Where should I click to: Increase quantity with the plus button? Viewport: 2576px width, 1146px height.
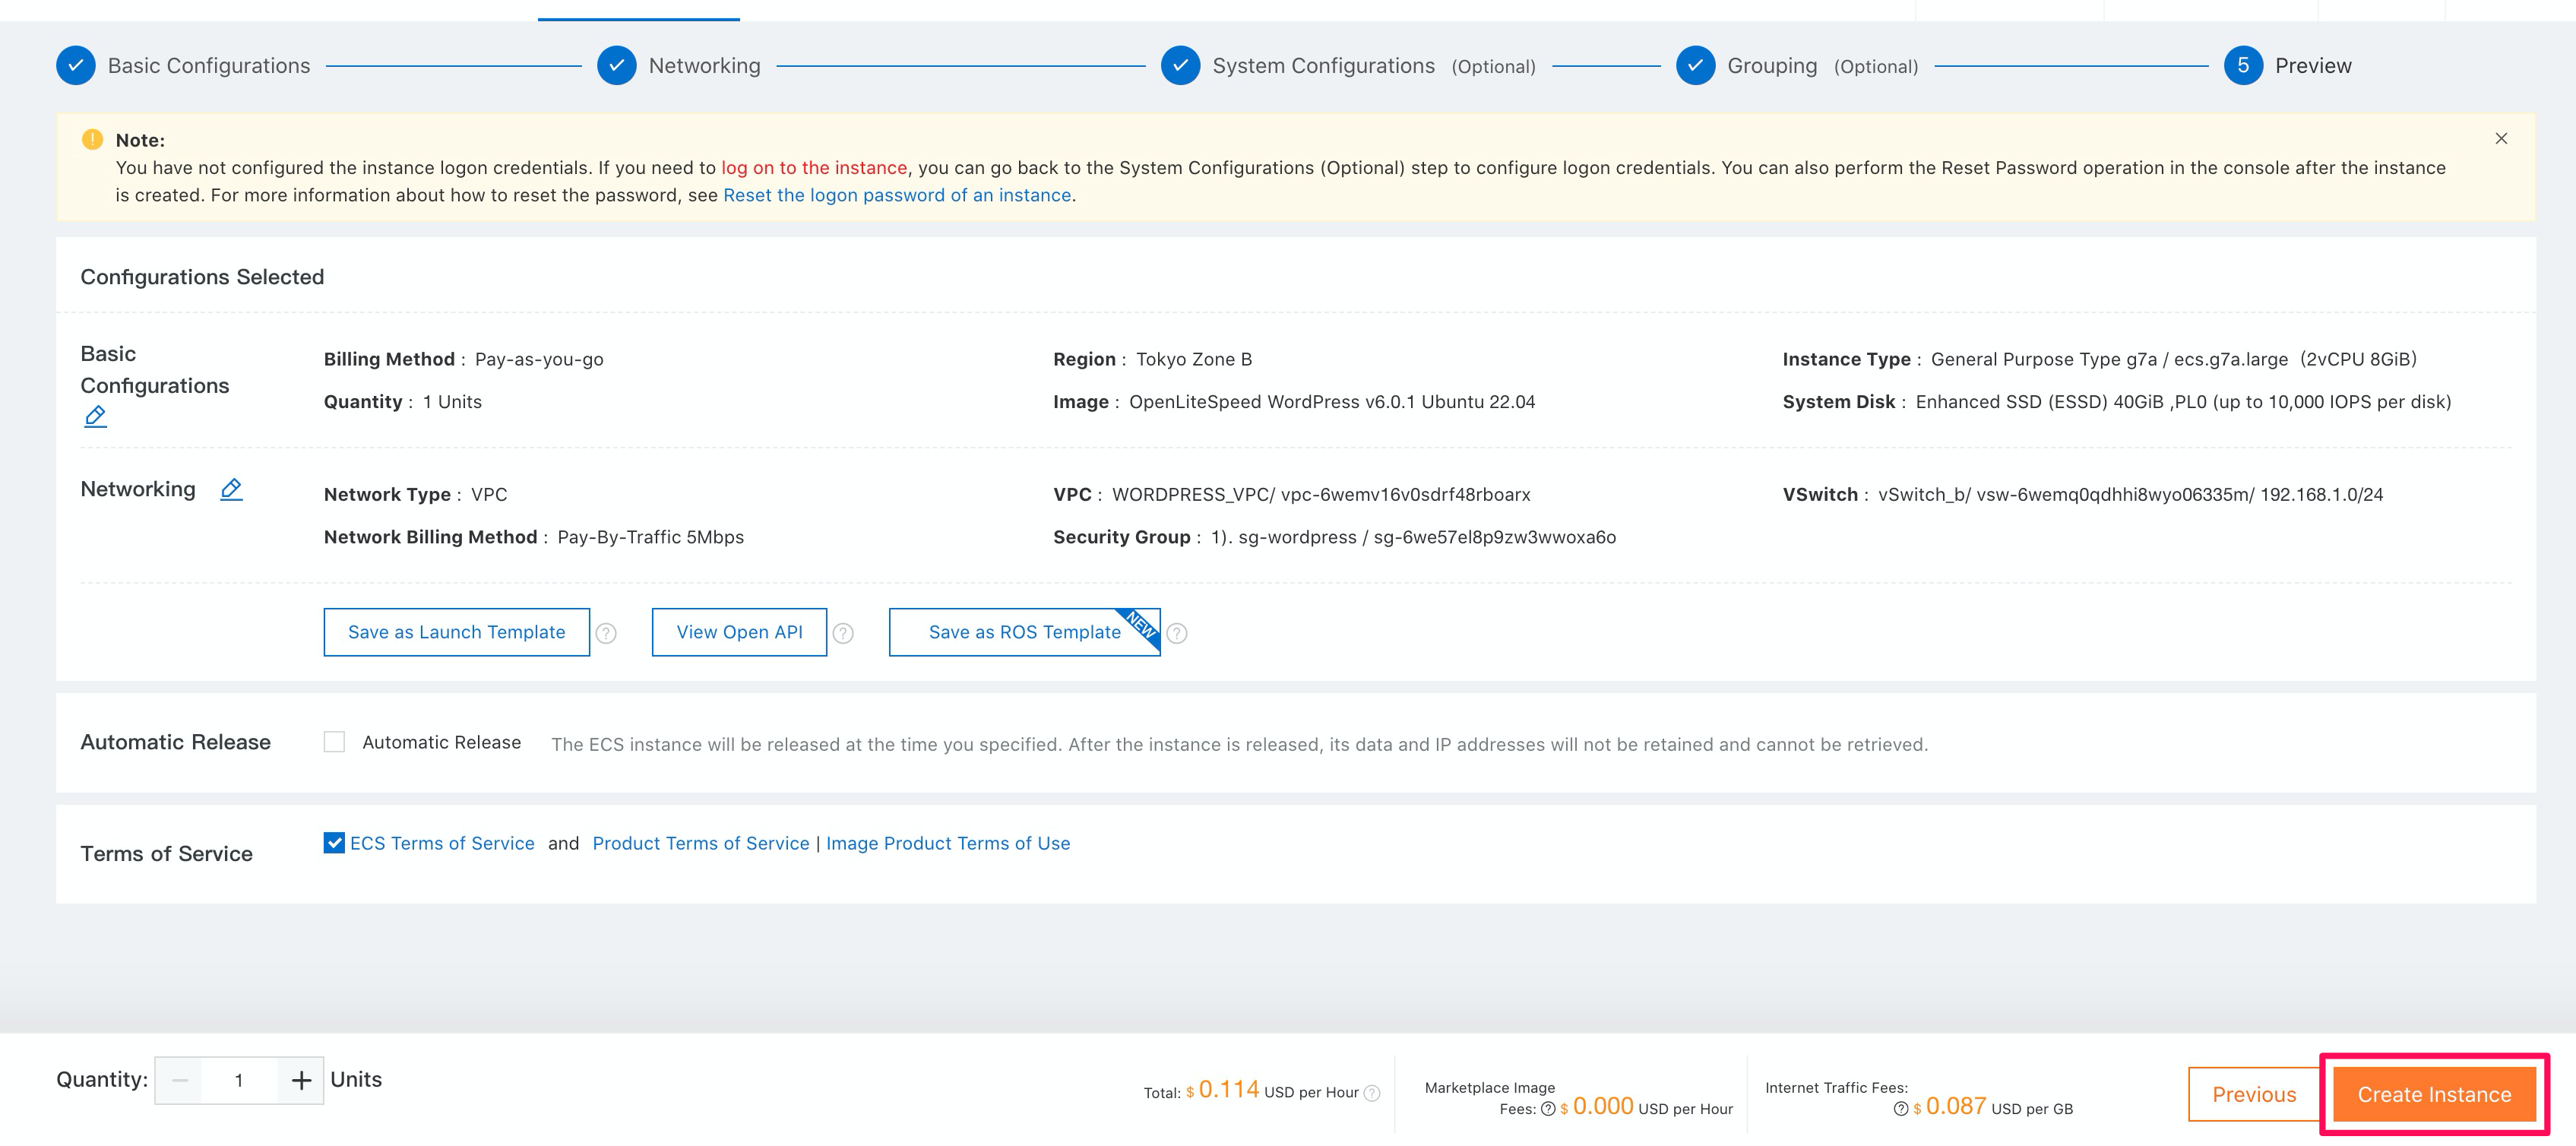(x=301, y=1080)
